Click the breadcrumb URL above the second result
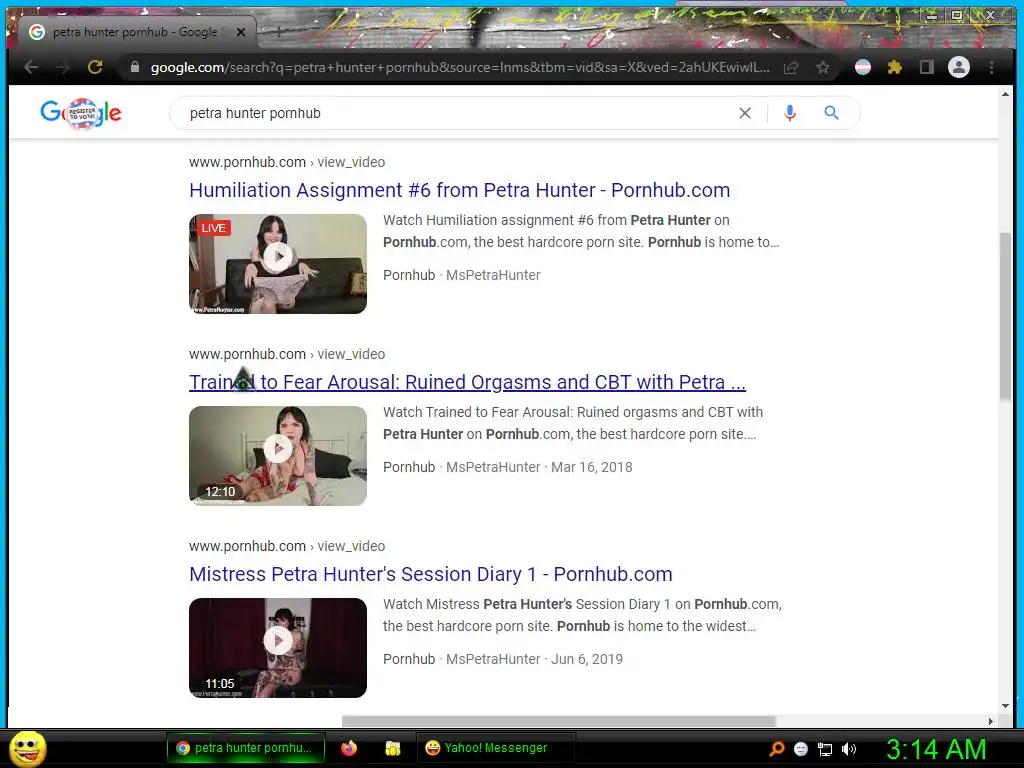 tap(287, 354)
